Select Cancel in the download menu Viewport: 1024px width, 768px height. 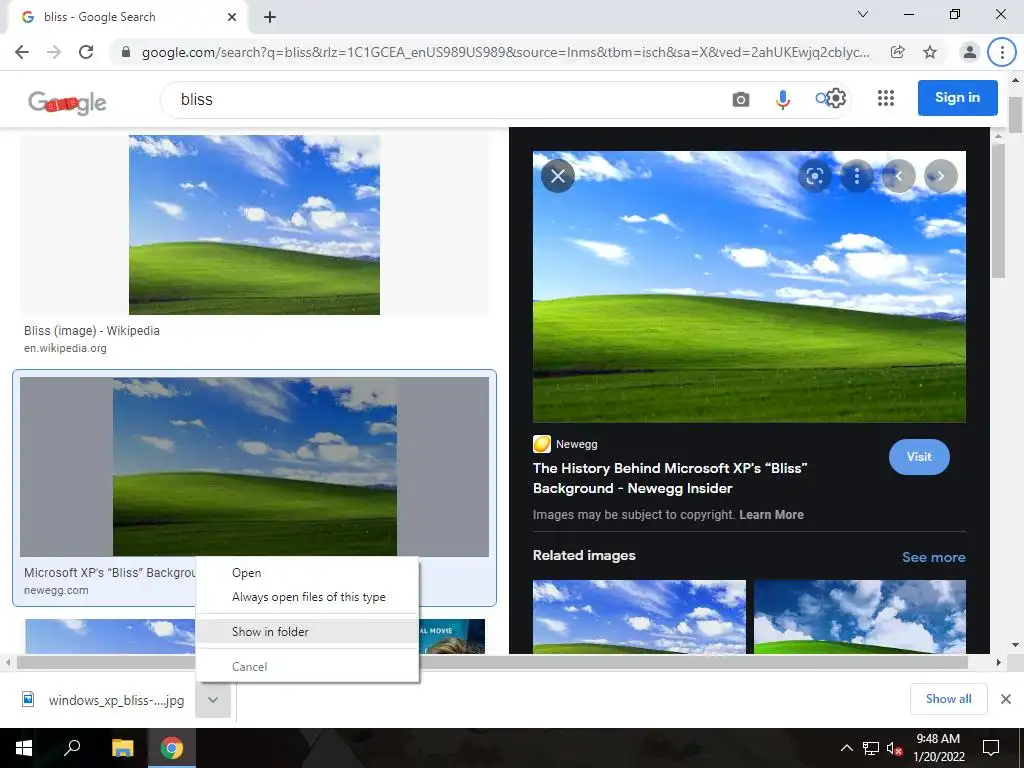coord(307,667)
